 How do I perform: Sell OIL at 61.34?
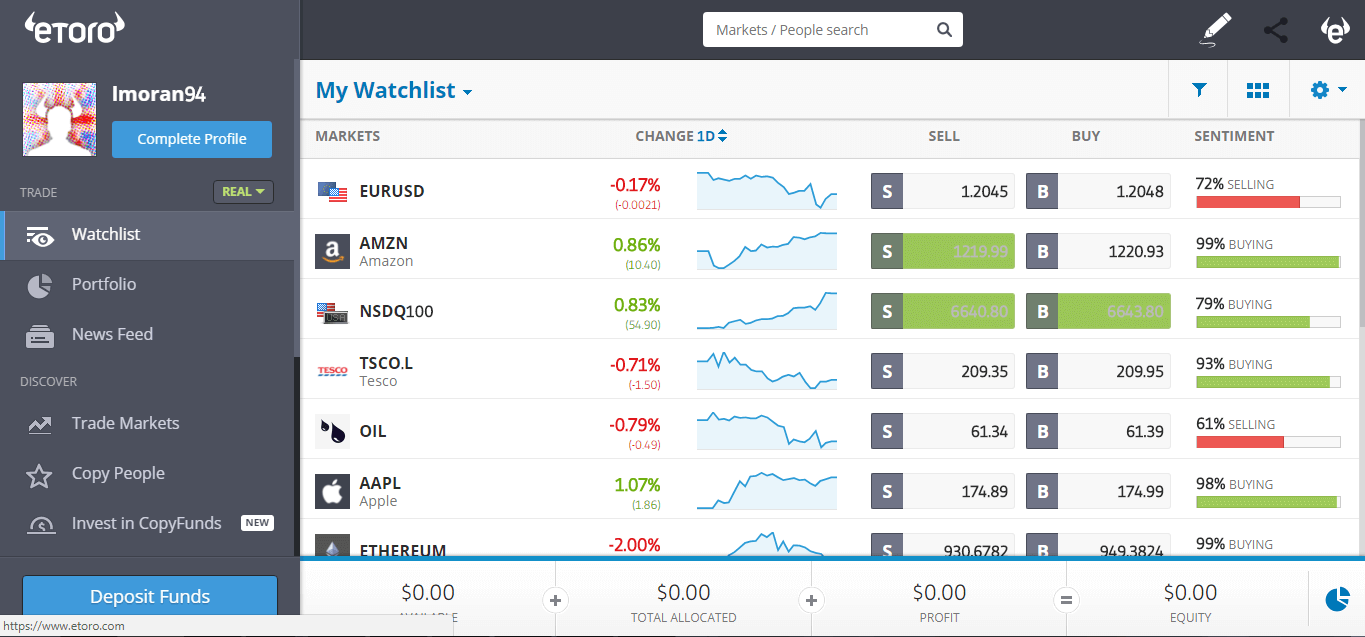(943, 431)
